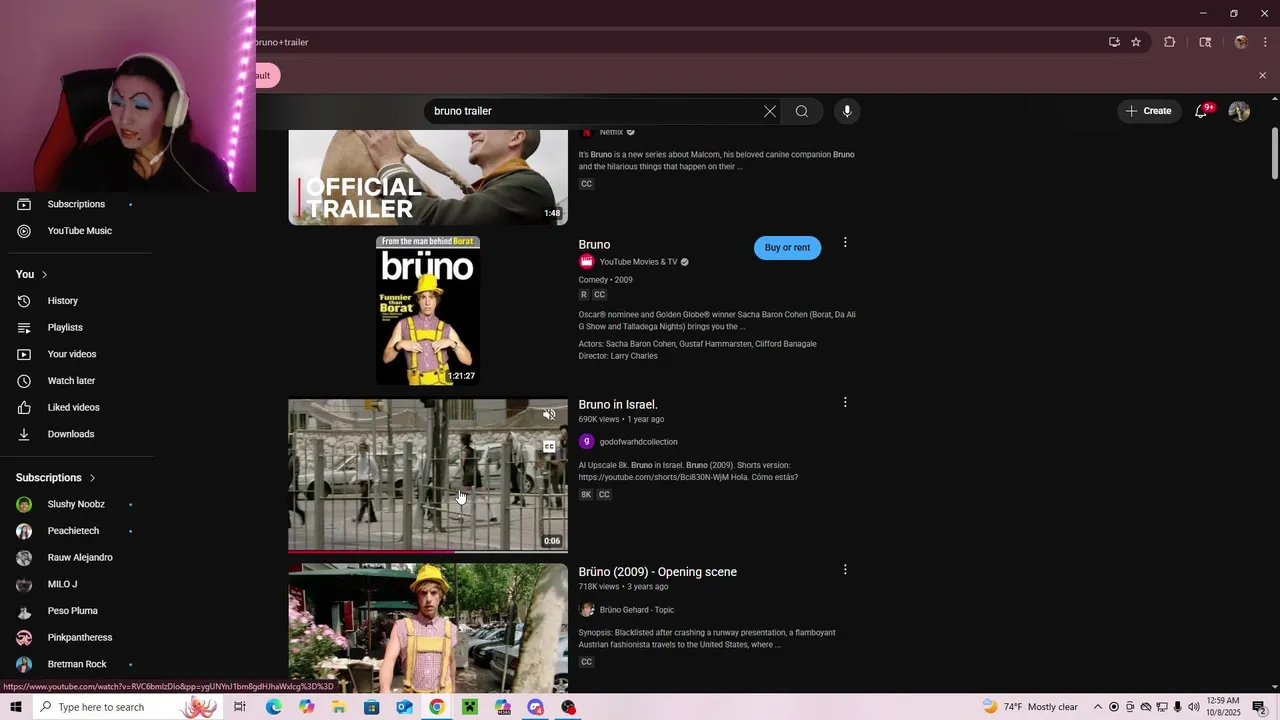Click the magnifier search button

(x=802, y=111)
